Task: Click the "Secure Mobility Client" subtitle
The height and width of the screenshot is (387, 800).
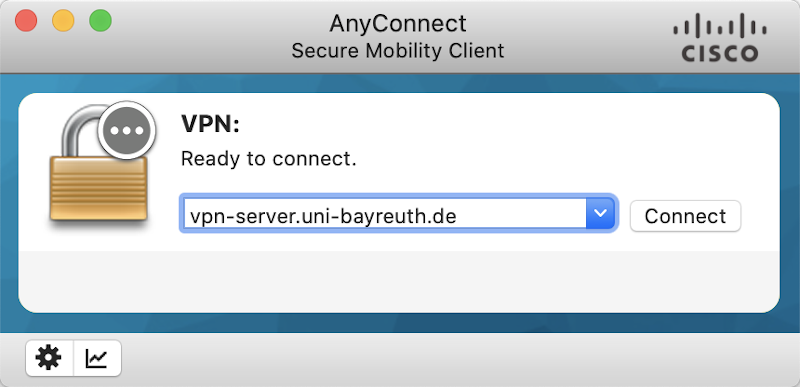Action: 397,51
